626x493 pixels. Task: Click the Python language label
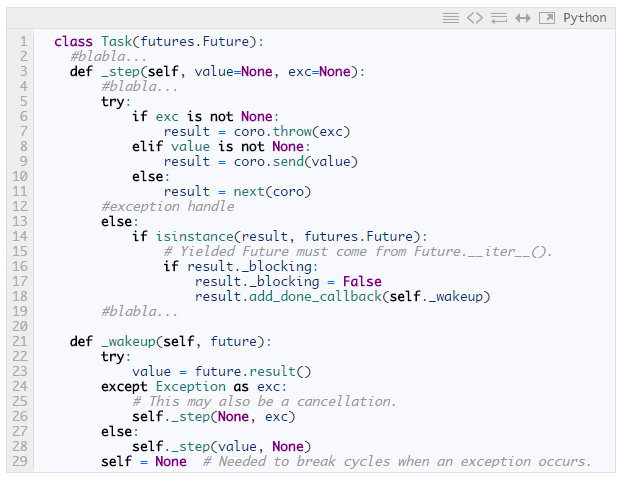point(584,18)
